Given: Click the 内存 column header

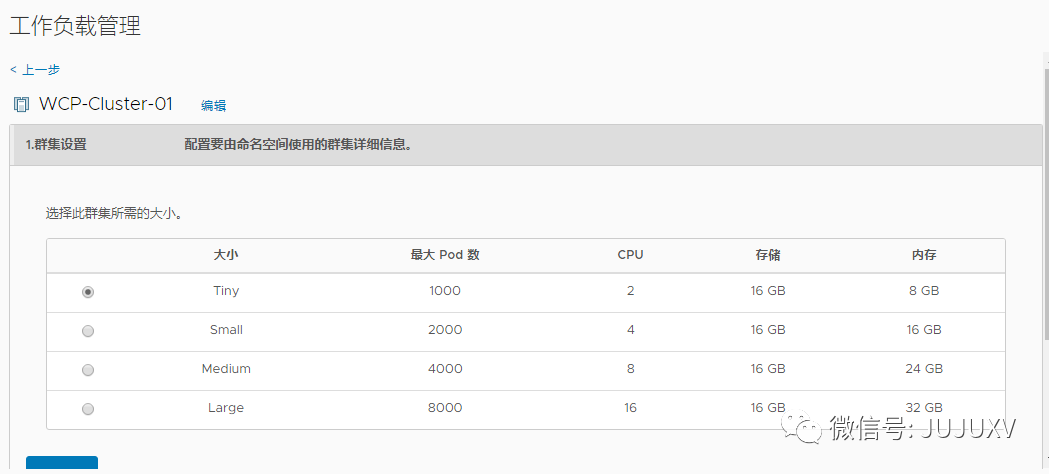Looking at the screenshot, I should click(x=924, y=255).
